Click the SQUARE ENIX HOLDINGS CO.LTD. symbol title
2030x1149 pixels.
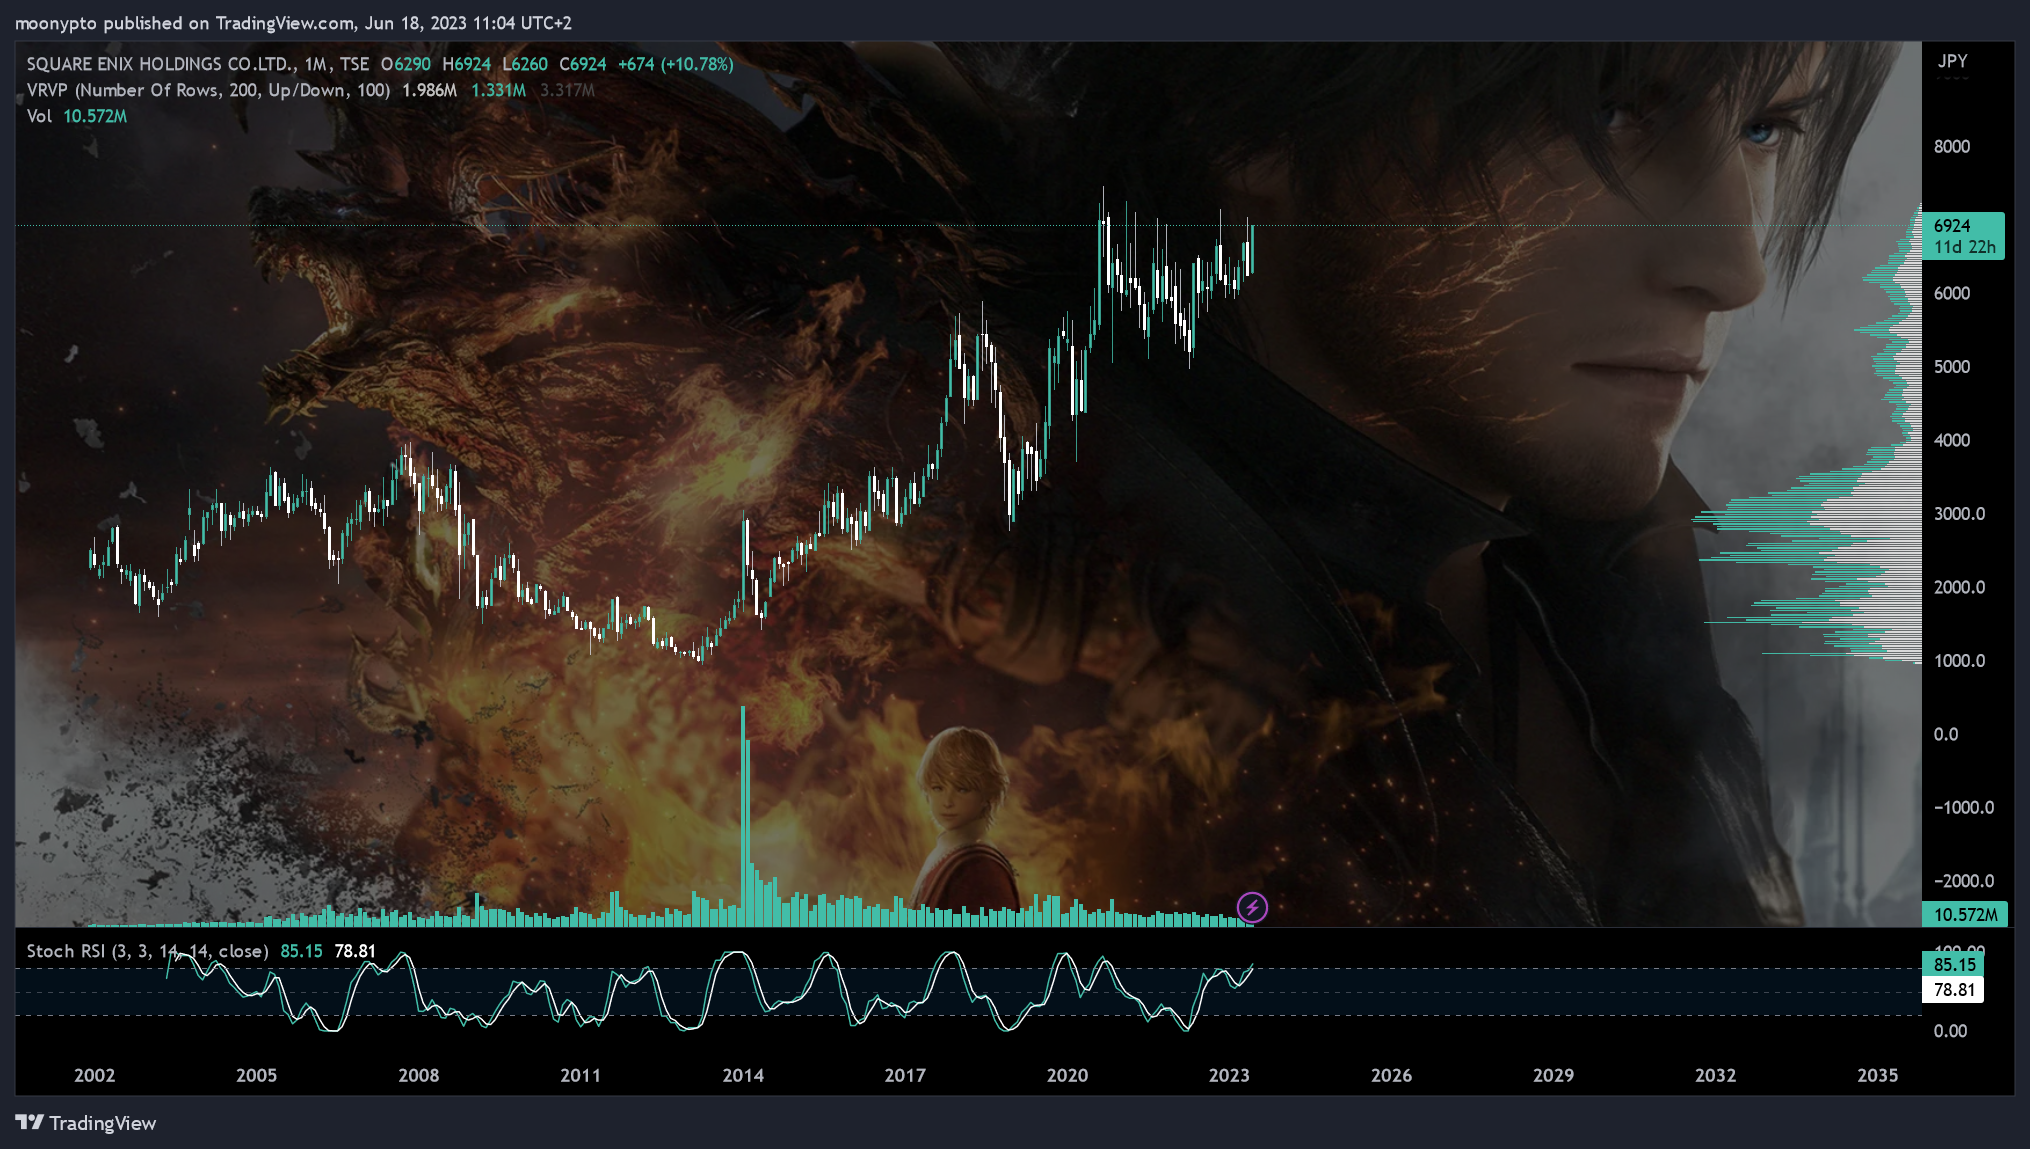click(161, 64)
